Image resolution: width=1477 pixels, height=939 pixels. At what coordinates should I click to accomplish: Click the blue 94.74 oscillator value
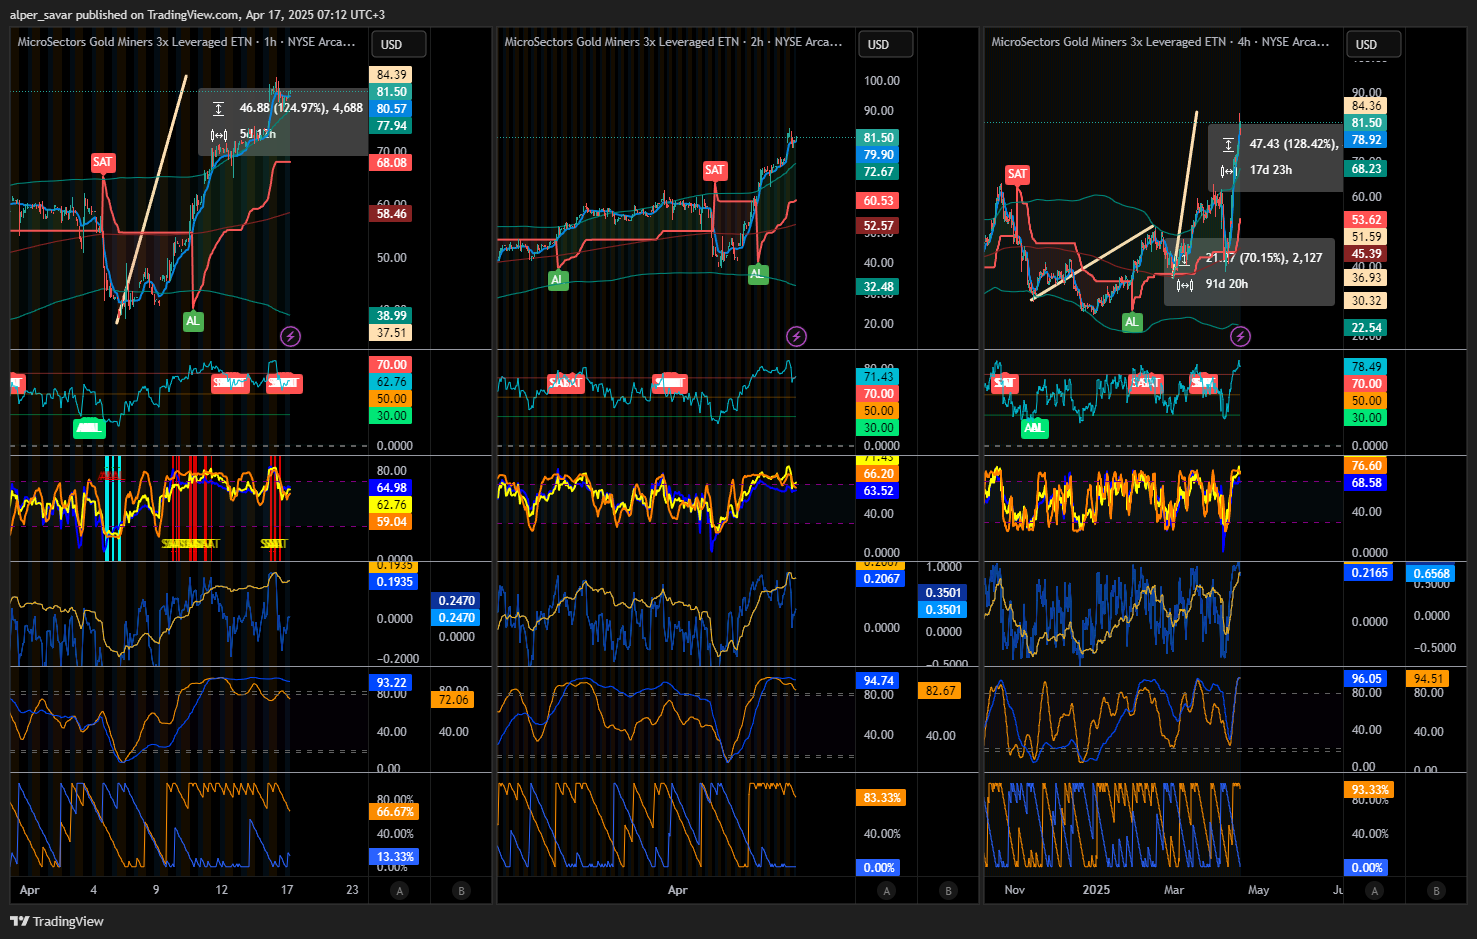(x=878, y=681)
